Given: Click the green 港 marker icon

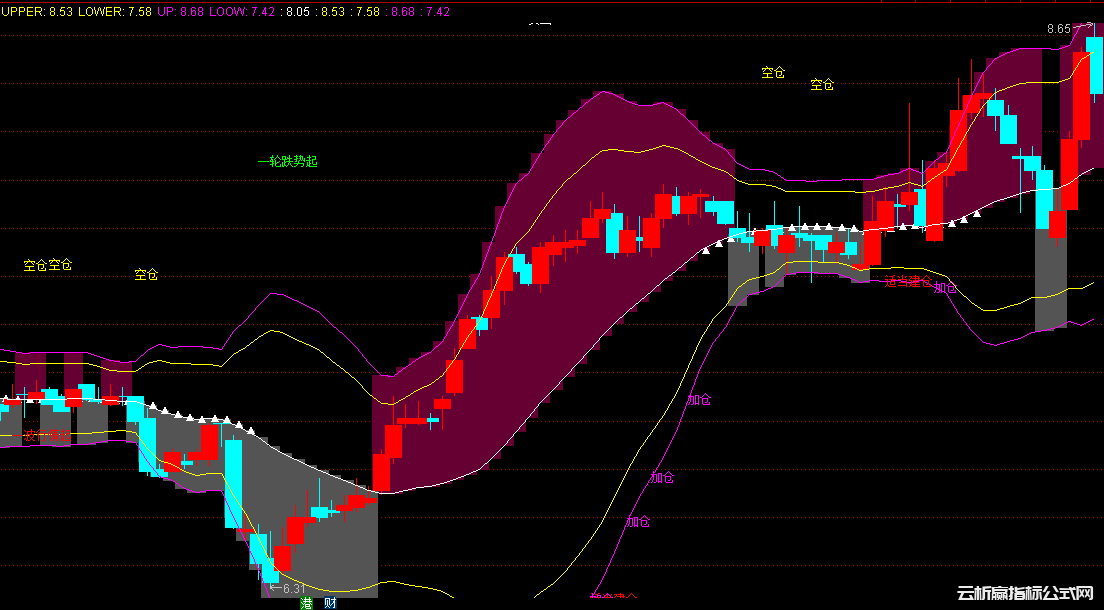Looking at the screenshot, I should (x=306, y=603).
